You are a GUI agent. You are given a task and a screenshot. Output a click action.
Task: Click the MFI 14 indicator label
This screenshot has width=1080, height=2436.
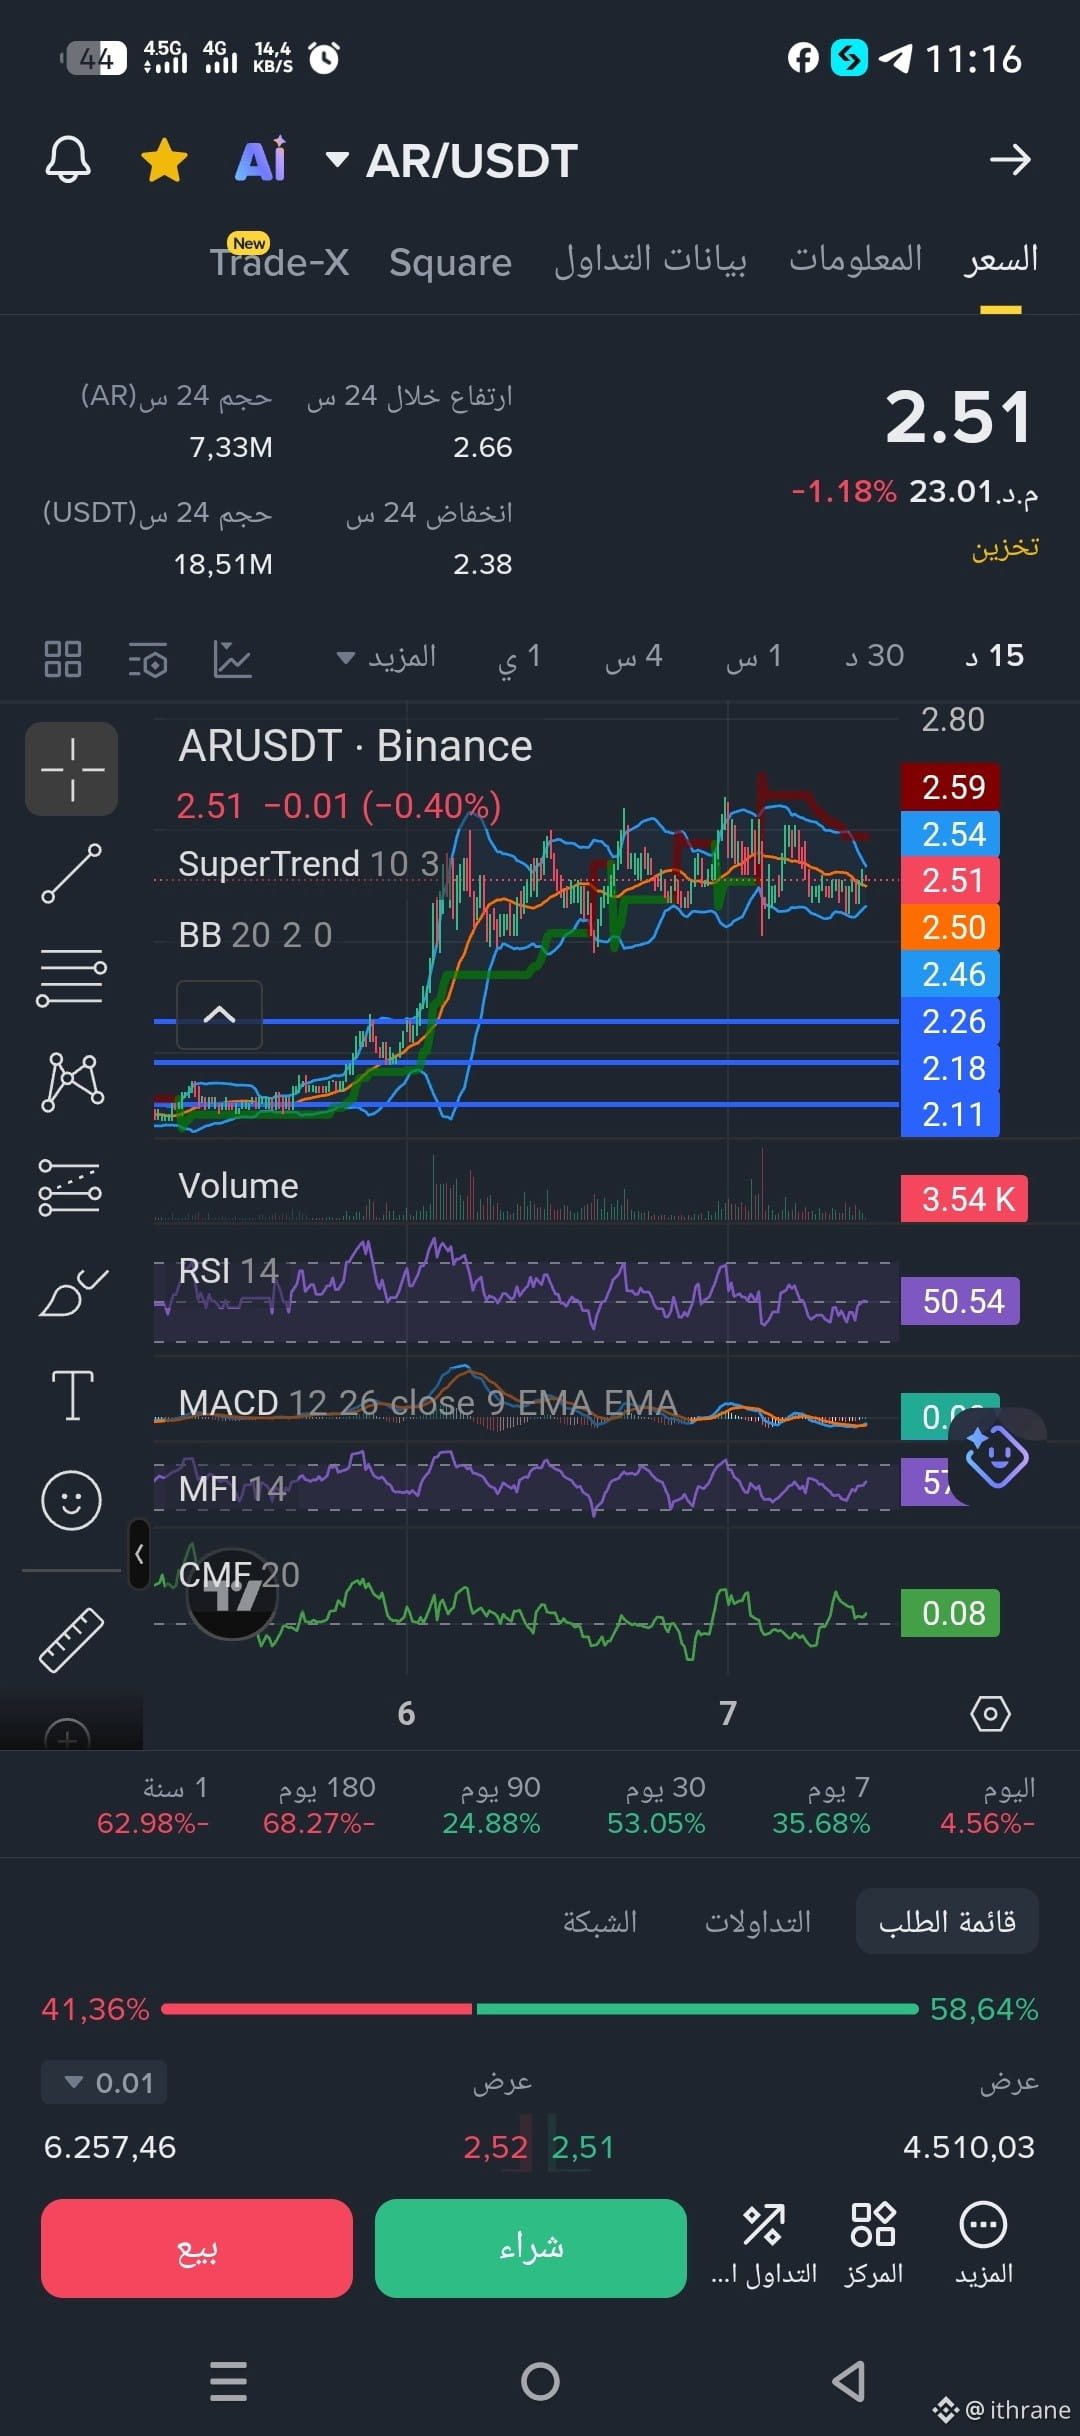(x=232, y=1489)
